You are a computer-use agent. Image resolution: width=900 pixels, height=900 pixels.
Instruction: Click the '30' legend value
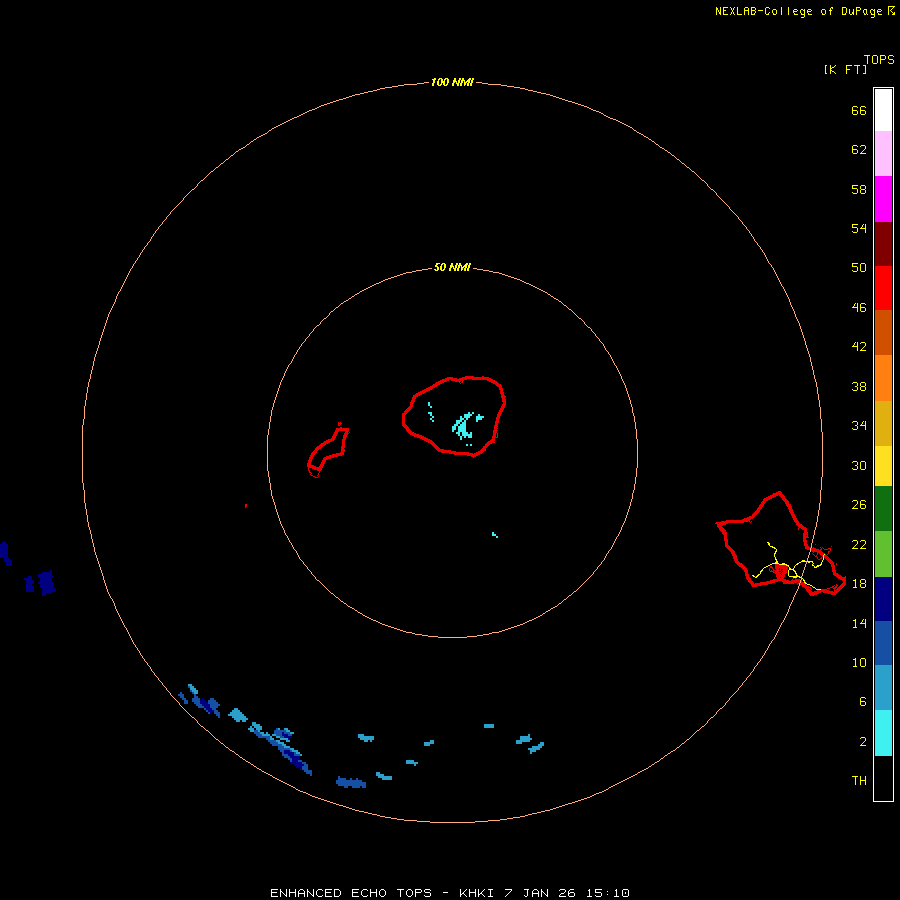point(859,465)
